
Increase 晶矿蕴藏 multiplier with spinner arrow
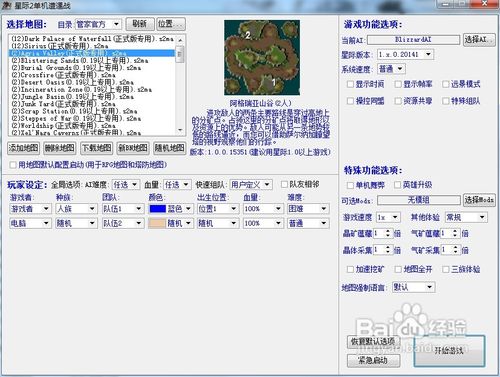tap(388, 231)
